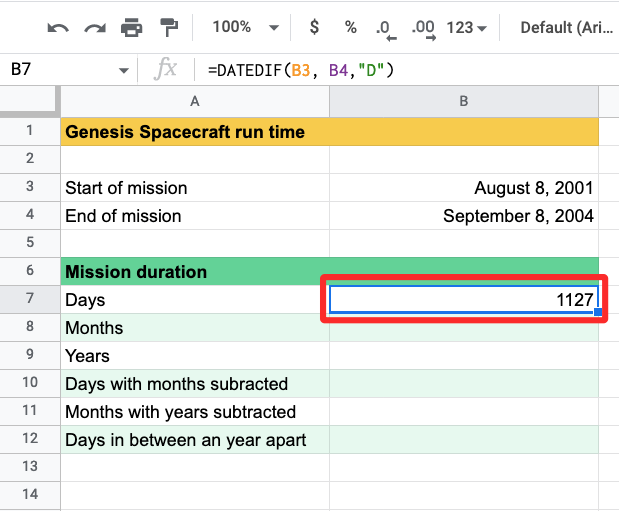This screenshot has height=511, width=619.
Task: Increase decimal places icon
Action: (x=422, y=28)
